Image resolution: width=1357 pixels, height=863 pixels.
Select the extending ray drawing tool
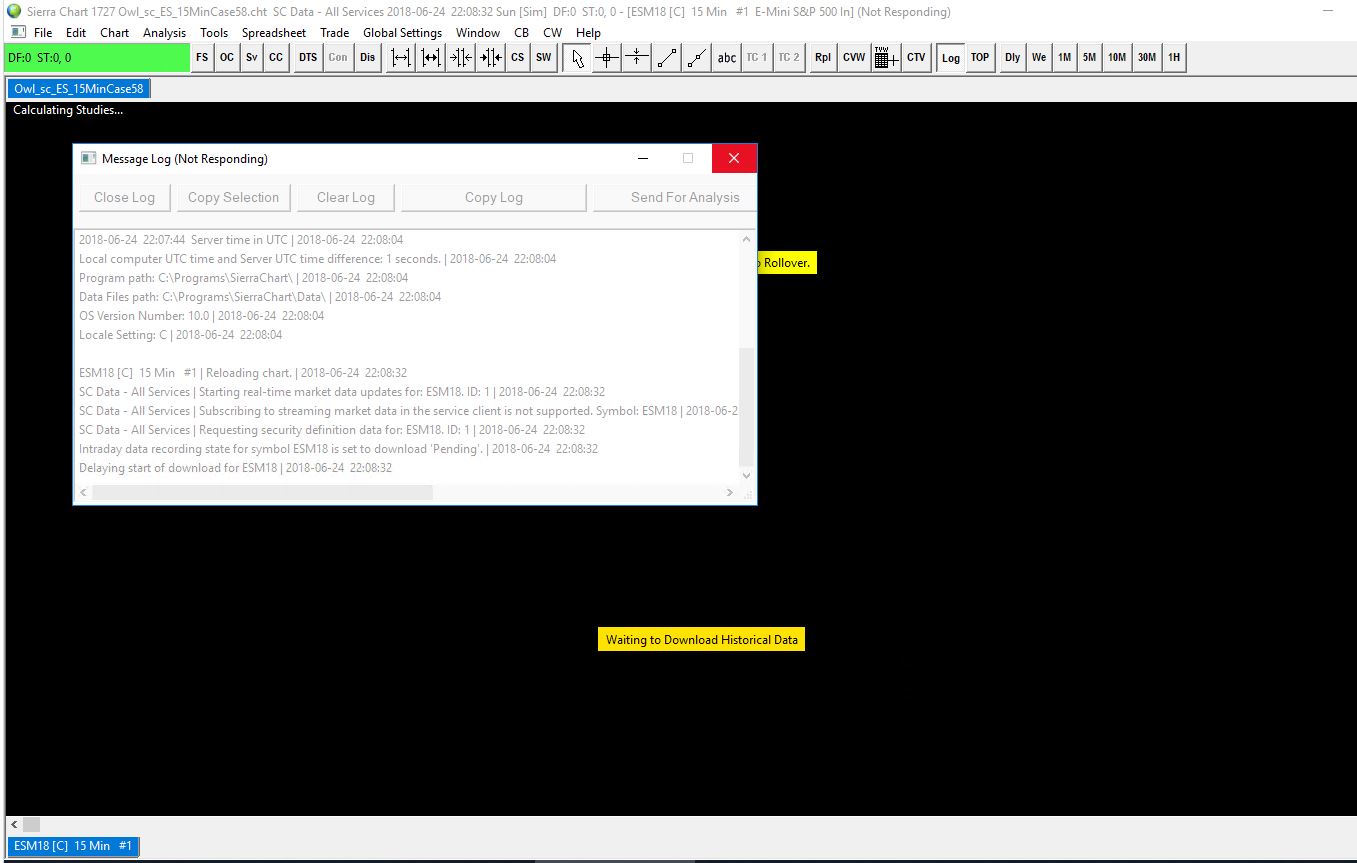697,58
